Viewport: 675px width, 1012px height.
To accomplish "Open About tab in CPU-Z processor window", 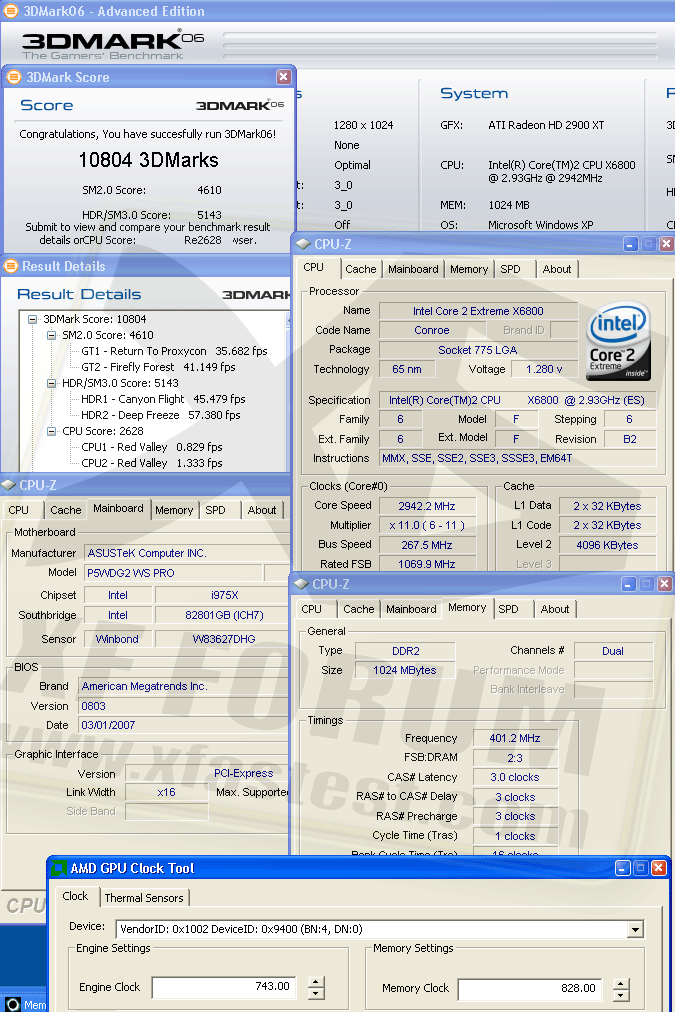I will pyautogui.click(x=557, y=269).
